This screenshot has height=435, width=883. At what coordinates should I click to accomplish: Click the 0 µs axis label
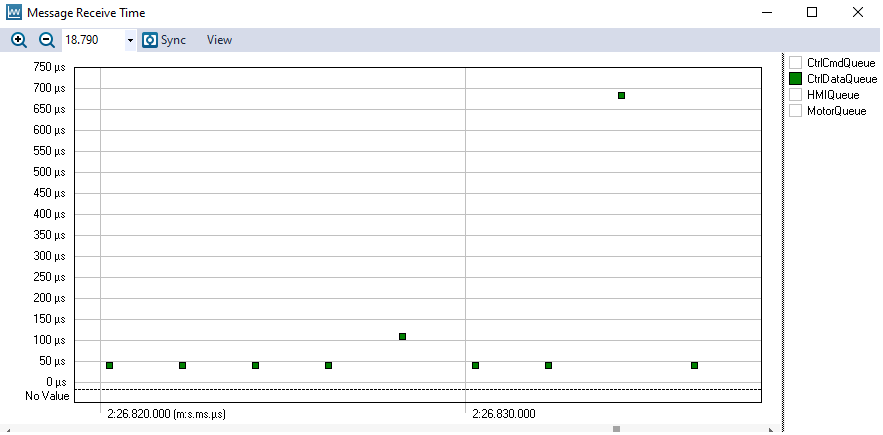(x=56, y=382)
